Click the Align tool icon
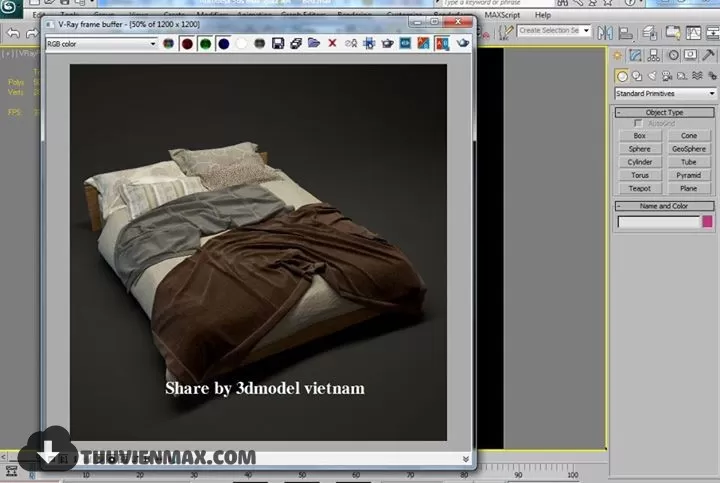720x483 pixels. coord(625,33)
